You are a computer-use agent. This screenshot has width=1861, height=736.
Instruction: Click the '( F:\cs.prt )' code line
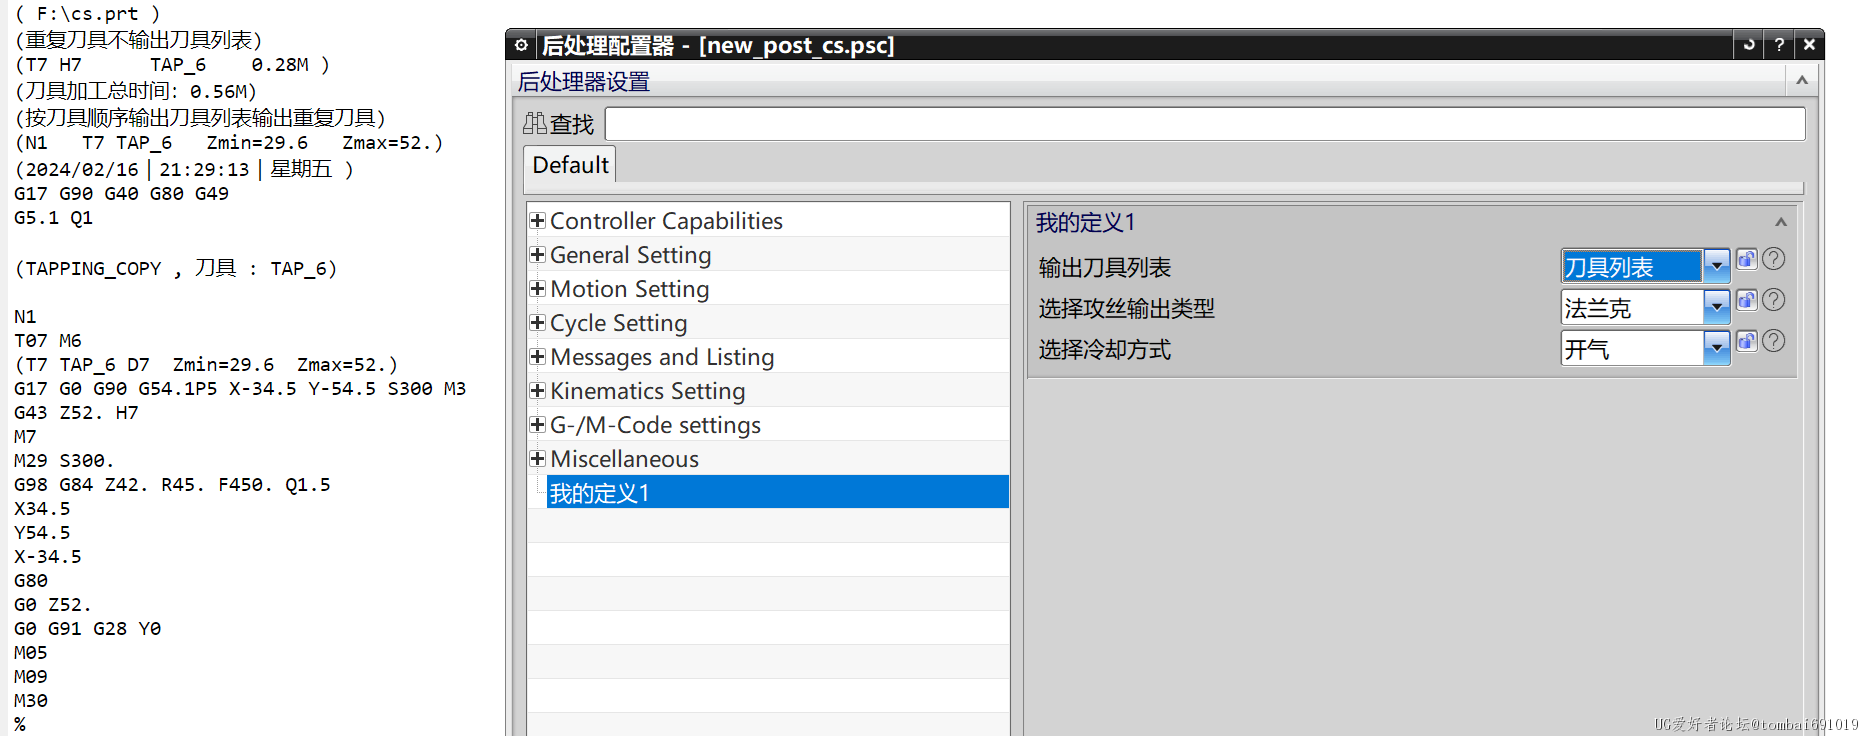(x=87, y=14)
